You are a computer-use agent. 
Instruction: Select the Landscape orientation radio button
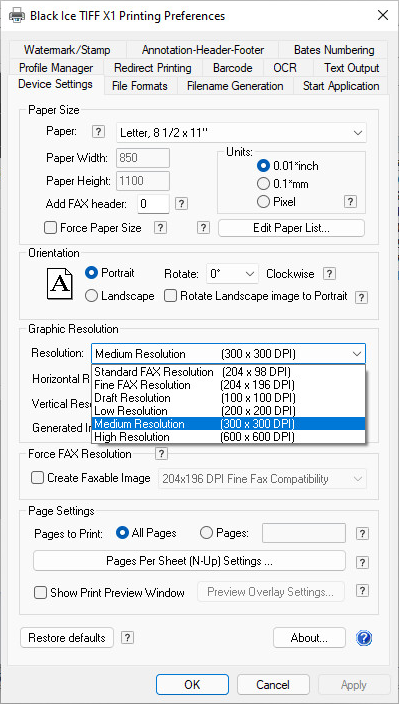point(91,296)
